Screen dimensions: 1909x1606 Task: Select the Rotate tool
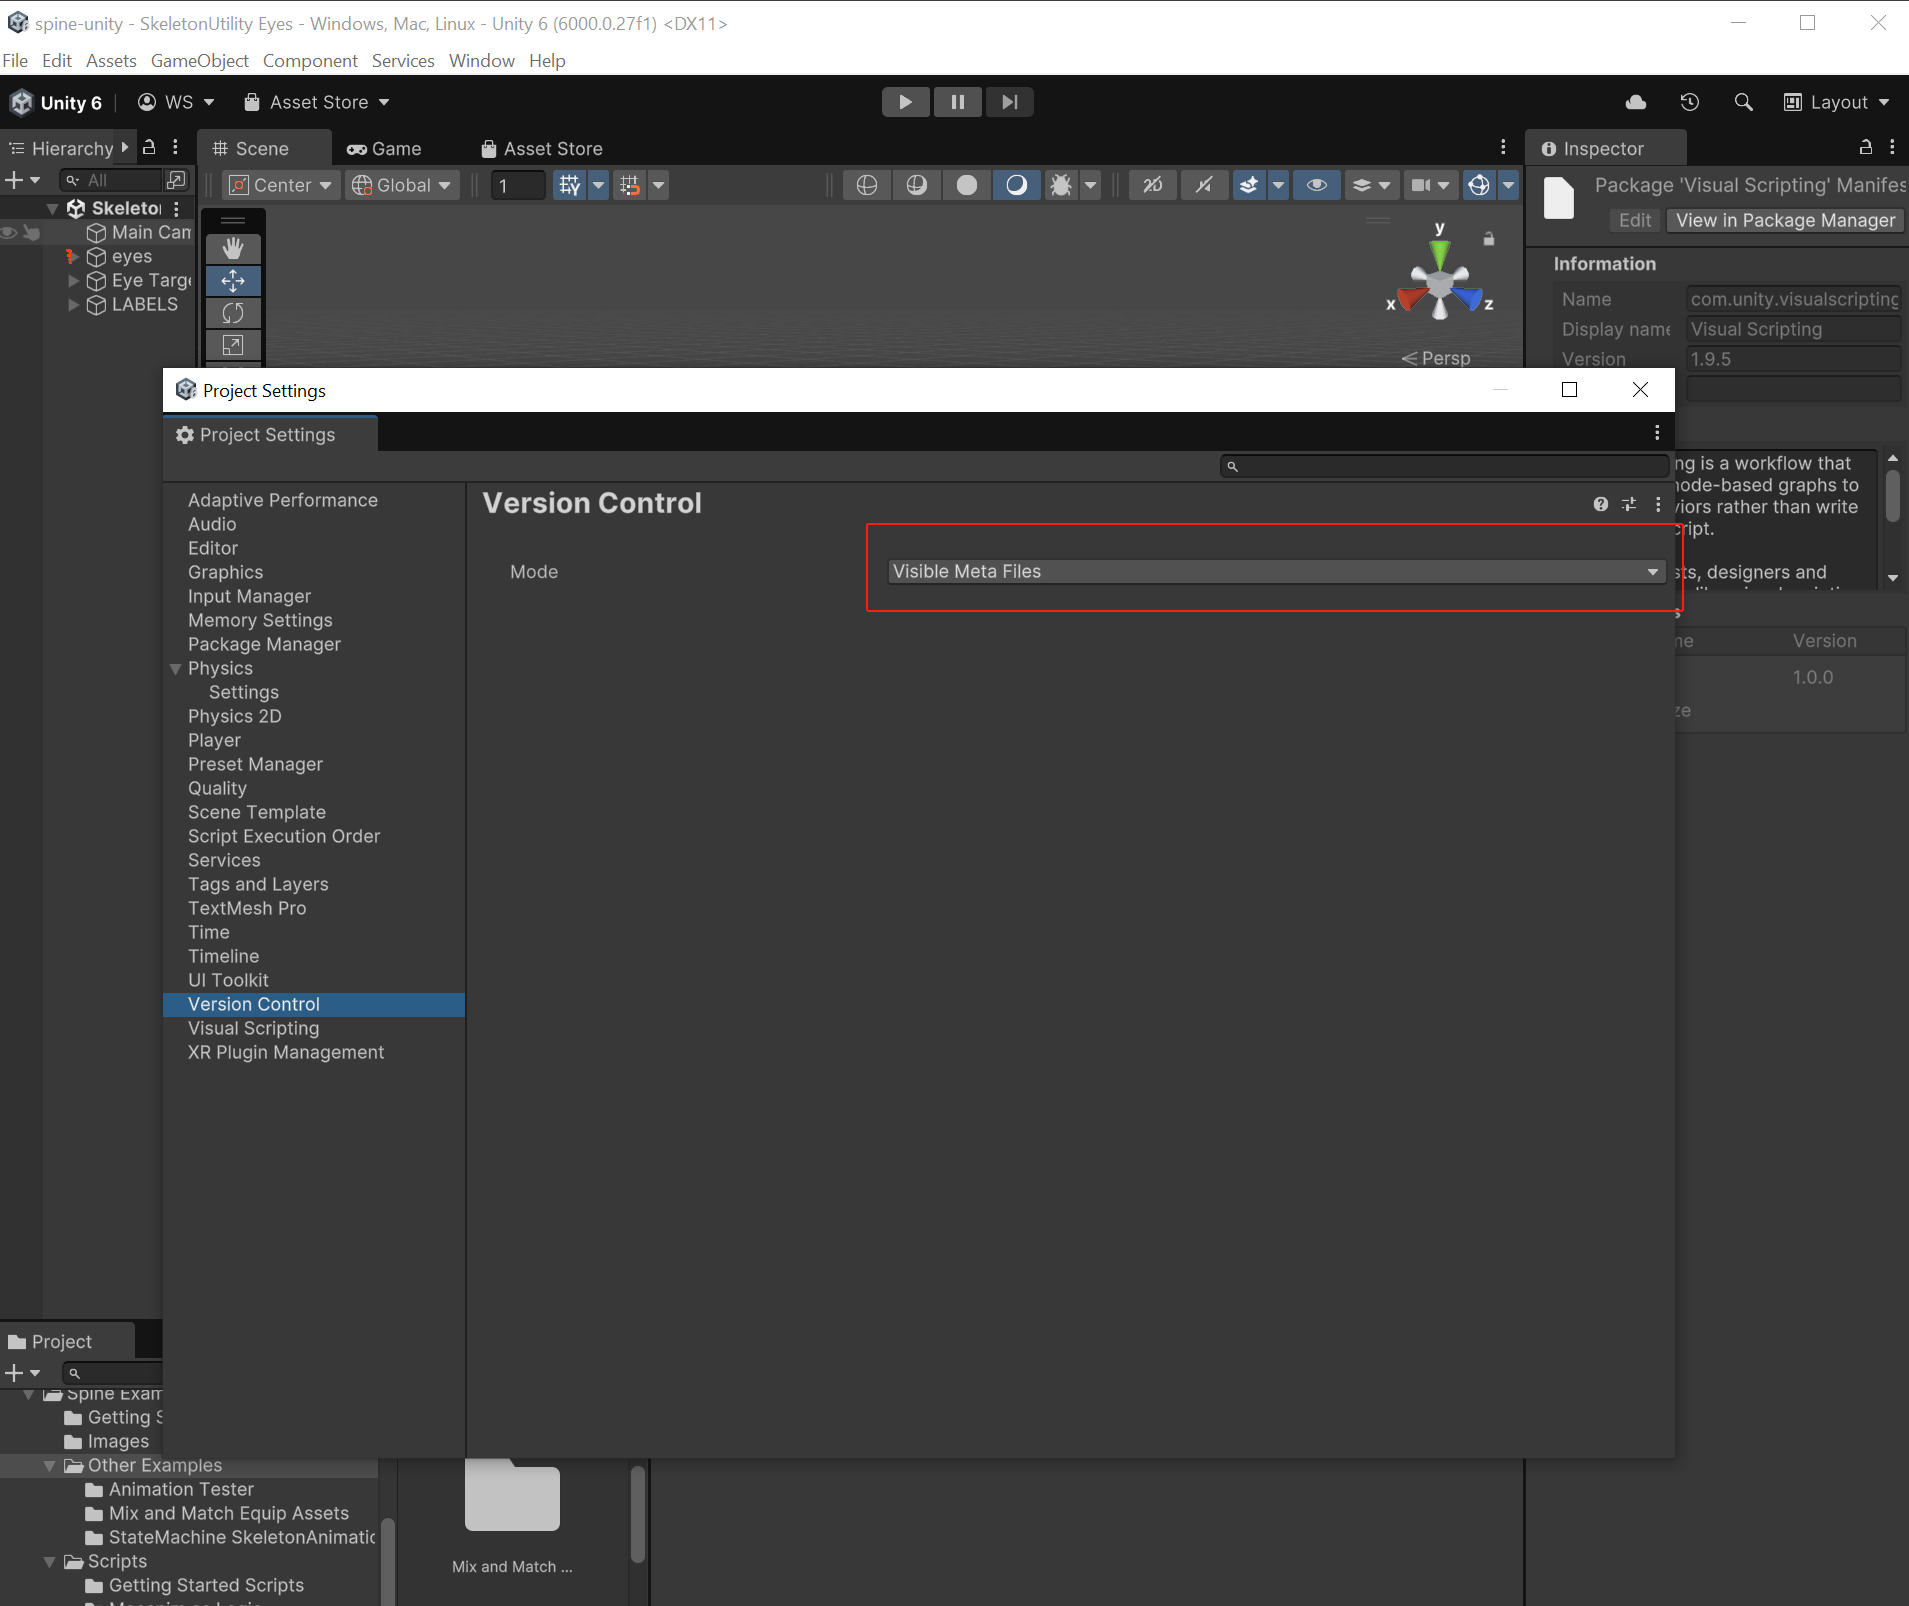point(233,313)
